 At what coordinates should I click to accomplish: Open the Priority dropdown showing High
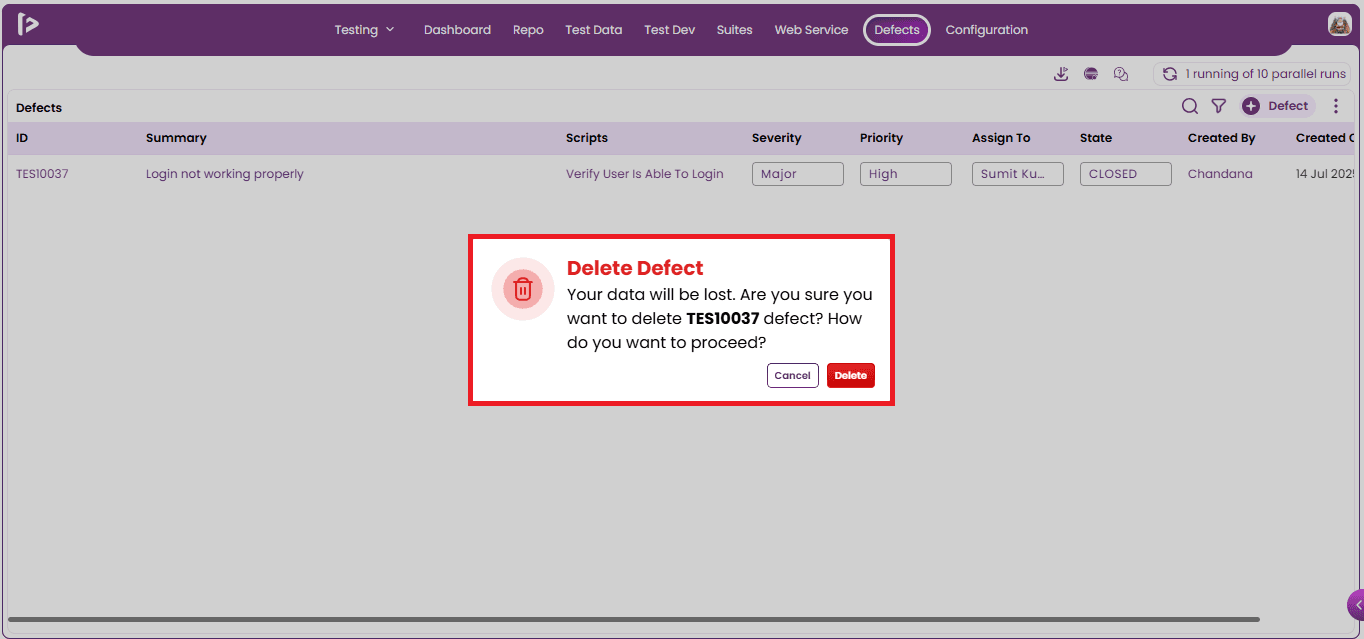click(x=906, y=174)
